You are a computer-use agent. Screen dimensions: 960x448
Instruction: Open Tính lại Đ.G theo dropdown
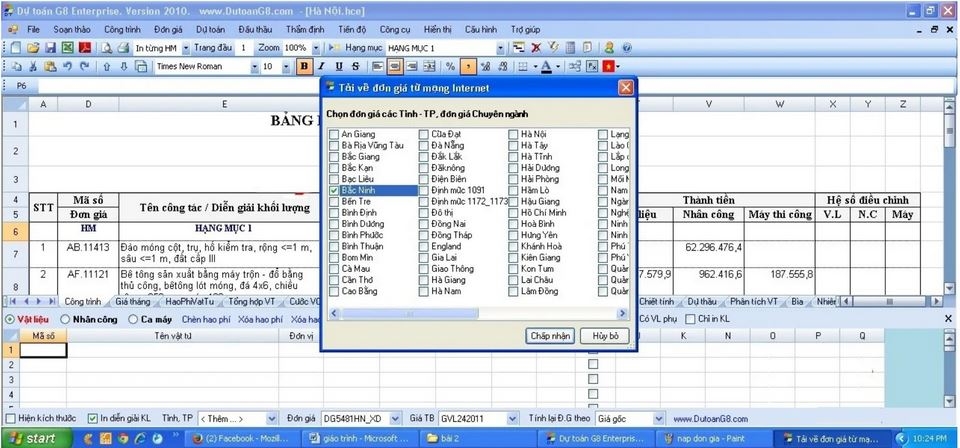coord(659,419)
